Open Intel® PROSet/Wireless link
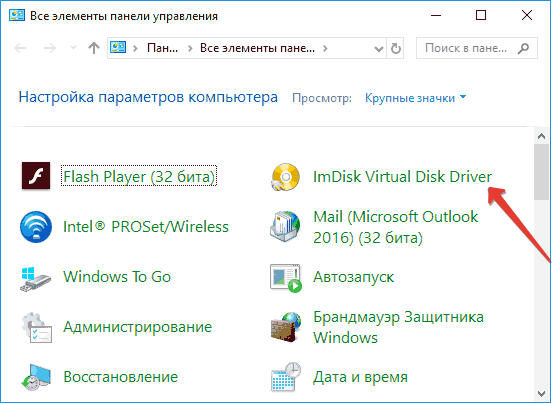The height and width of the screenshot is (403, 552). click(146, 227)
